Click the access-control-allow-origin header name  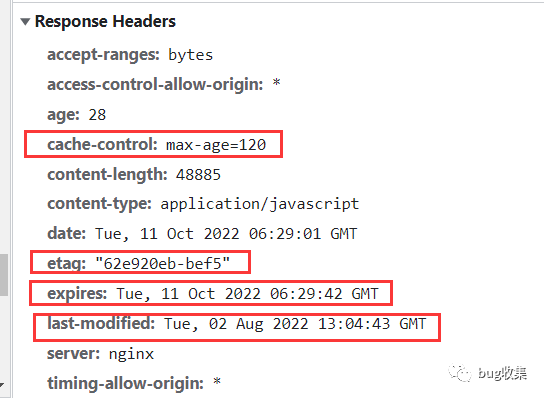[155, 85]
